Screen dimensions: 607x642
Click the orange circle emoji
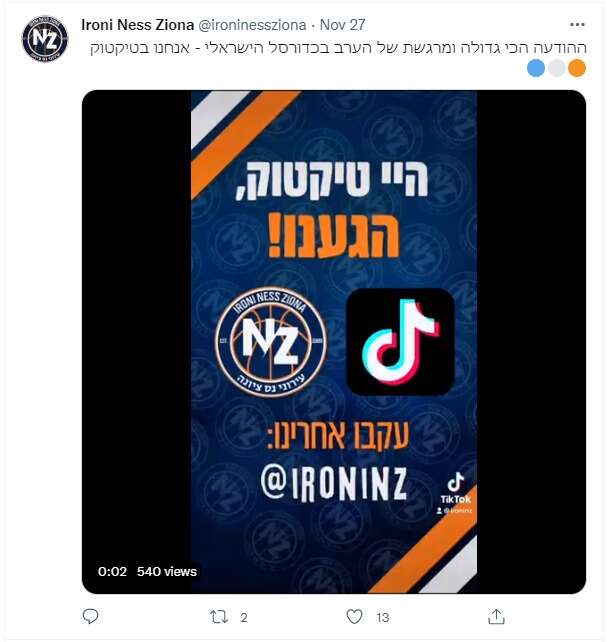577,68
